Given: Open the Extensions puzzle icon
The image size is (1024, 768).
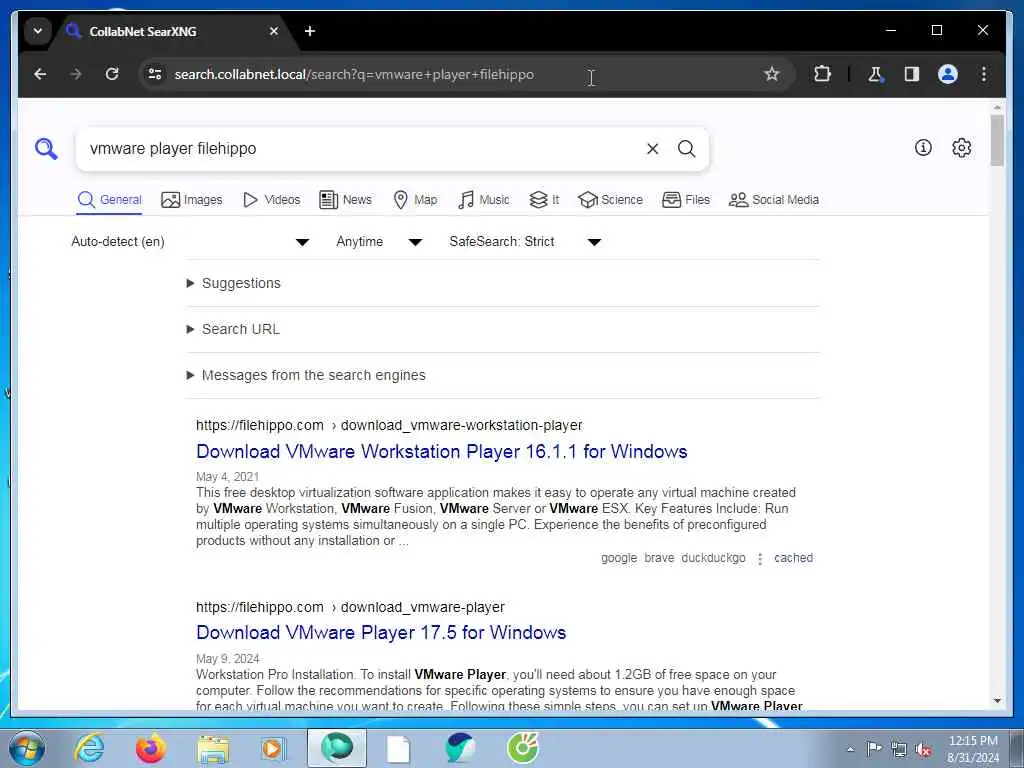Looking at the screenshot, I should coord(822,74).
